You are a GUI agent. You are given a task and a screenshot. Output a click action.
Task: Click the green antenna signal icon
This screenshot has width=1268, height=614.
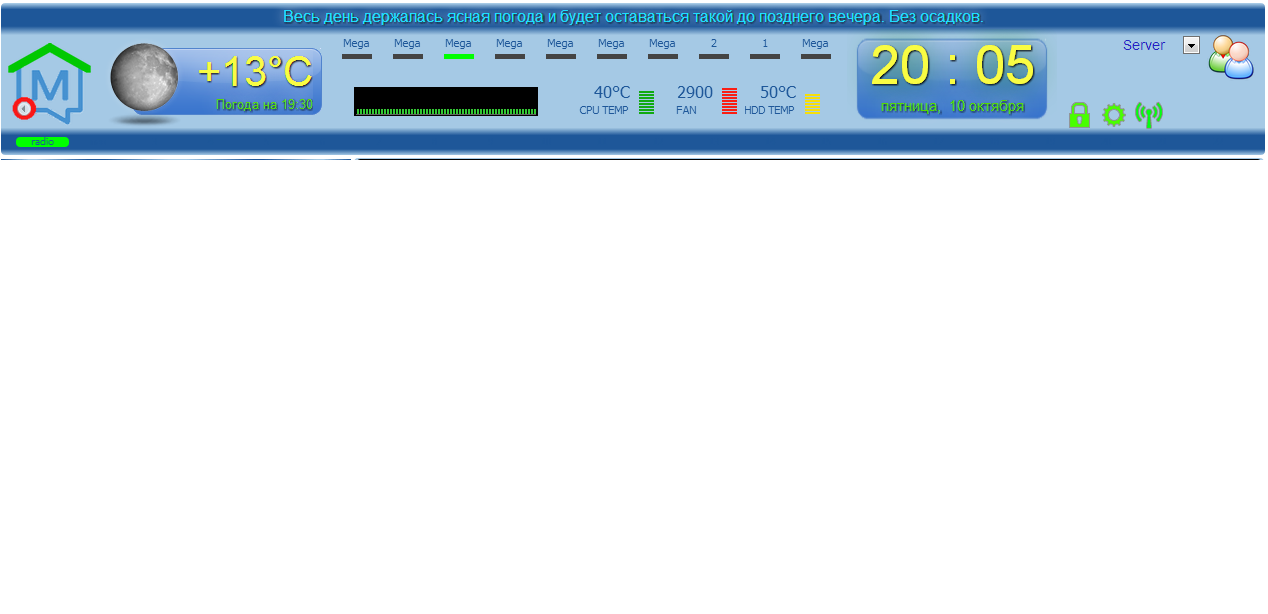(x=1149, y=115)
